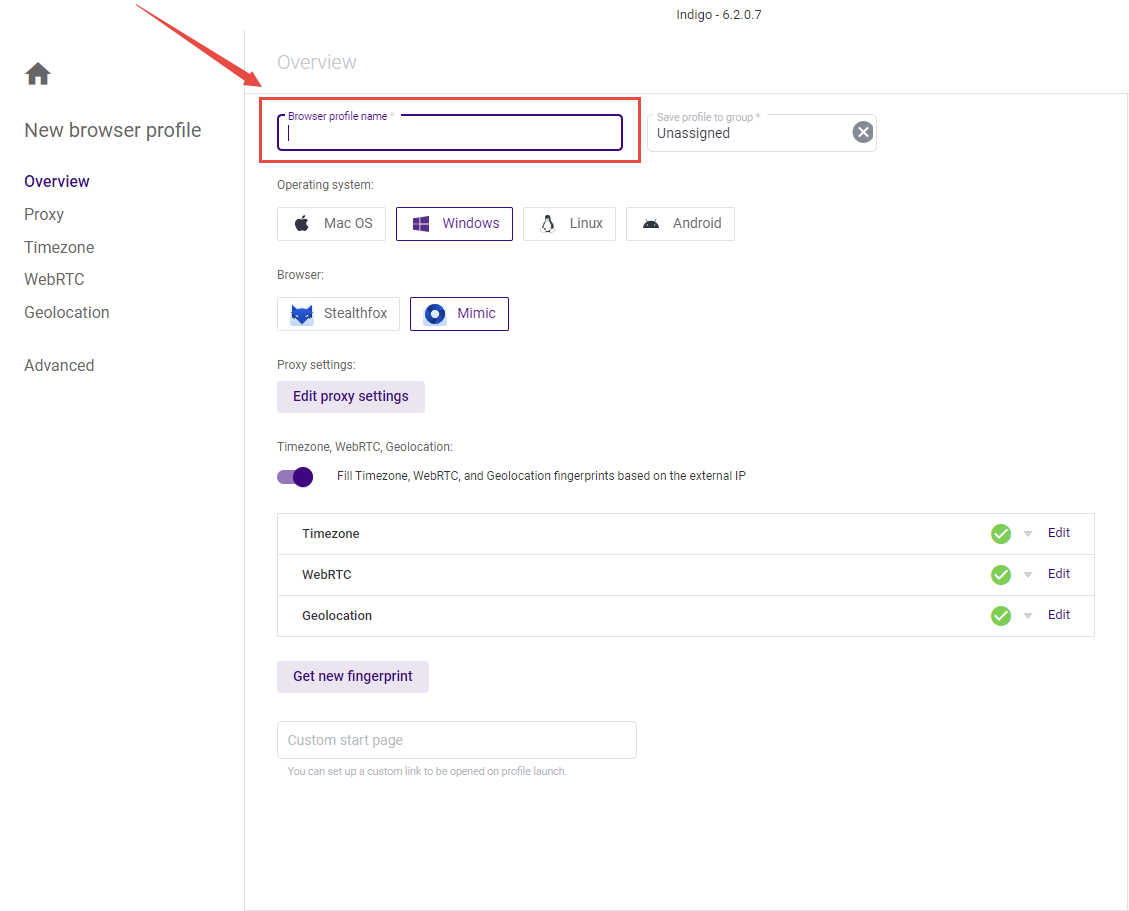Click the green checkmark beside Timezone
The image size is (1129, 911).
coord(1000,534)
